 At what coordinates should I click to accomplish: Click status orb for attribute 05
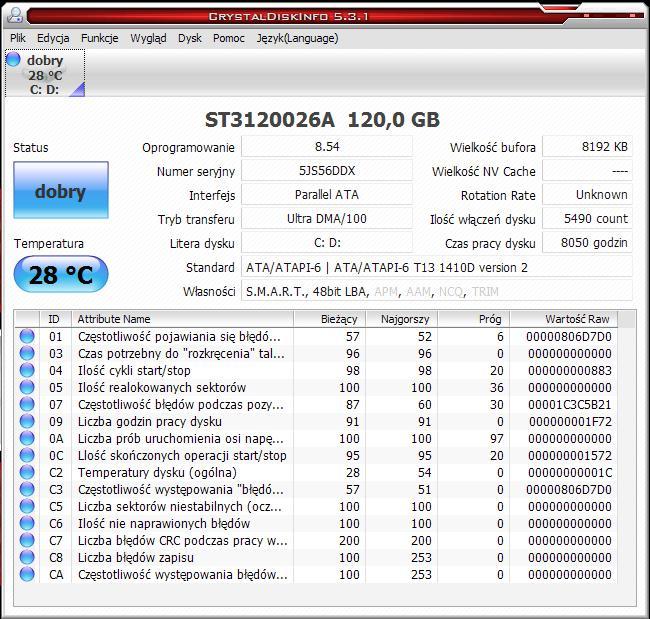[x=27, y=387]
